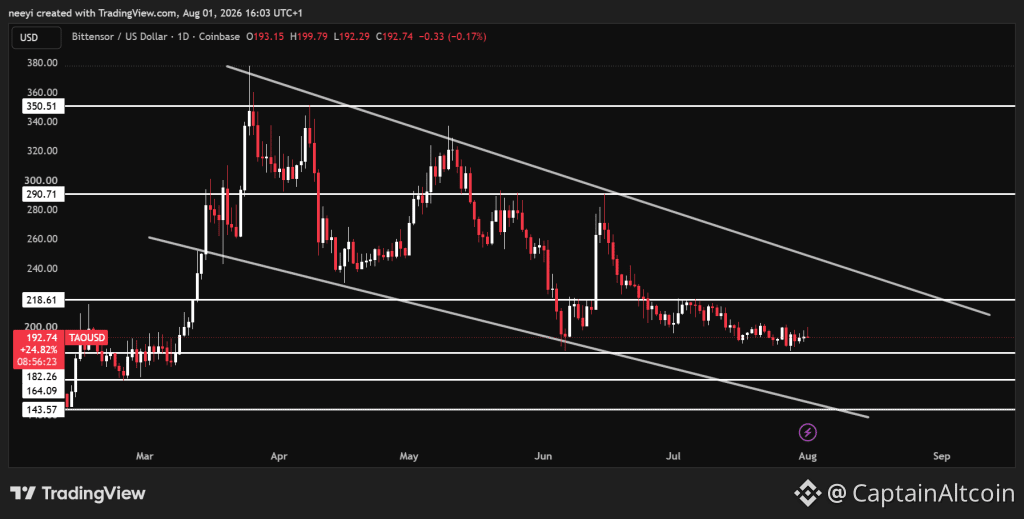Image resolution: width=1024 pixels, height=519 pixels.
Task: Click the low value L192.29
Action: click(352, 37)
